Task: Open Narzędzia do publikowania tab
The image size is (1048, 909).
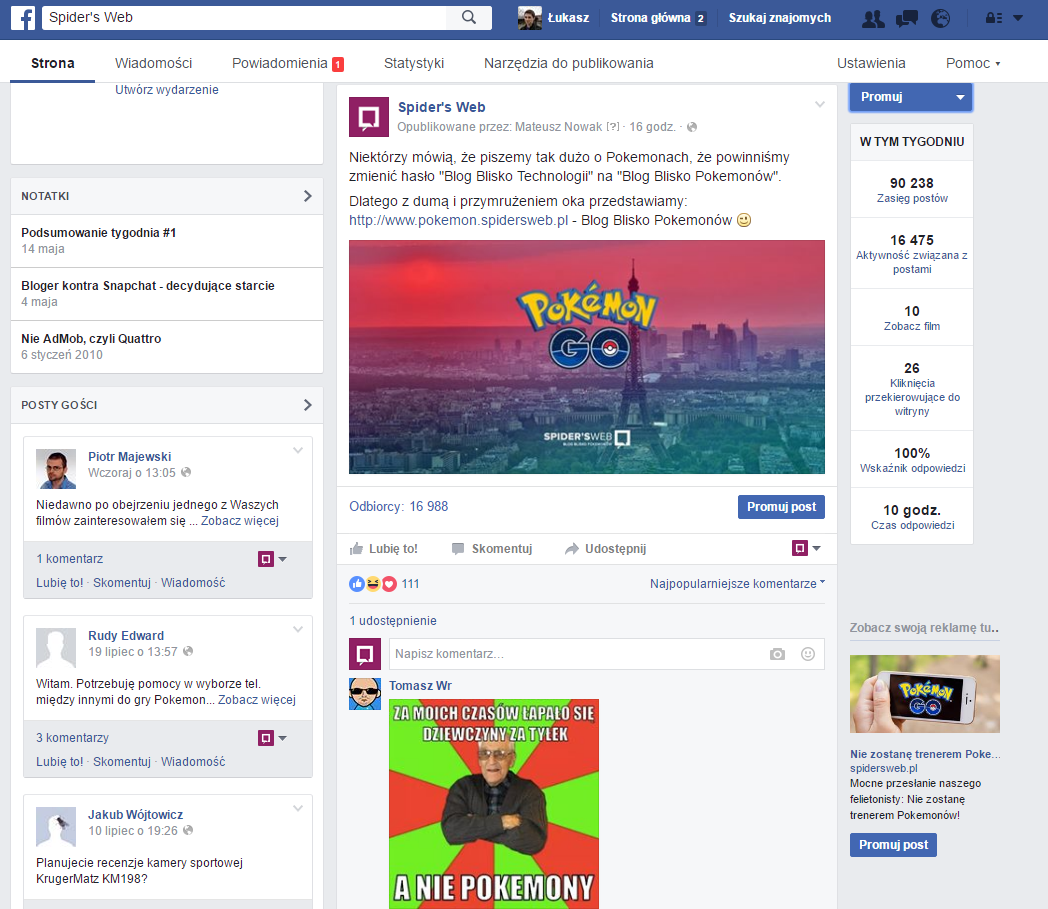Action: point(569,63)
